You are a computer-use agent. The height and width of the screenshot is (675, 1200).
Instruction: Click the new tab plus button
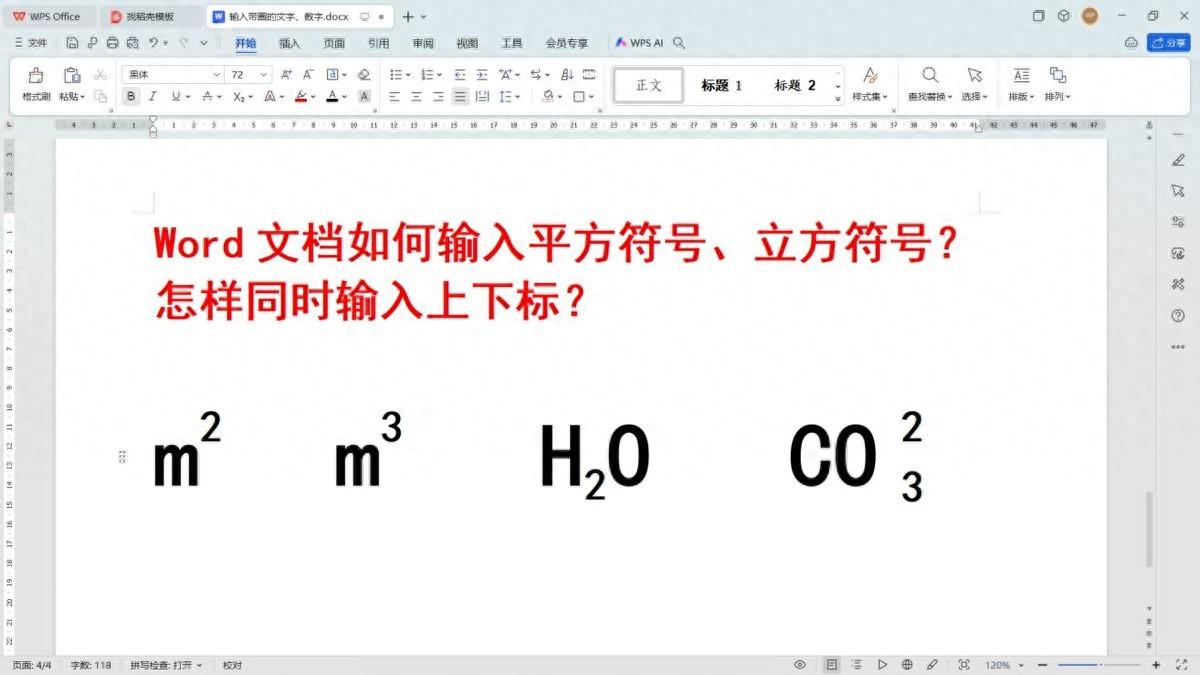(407, 16)
